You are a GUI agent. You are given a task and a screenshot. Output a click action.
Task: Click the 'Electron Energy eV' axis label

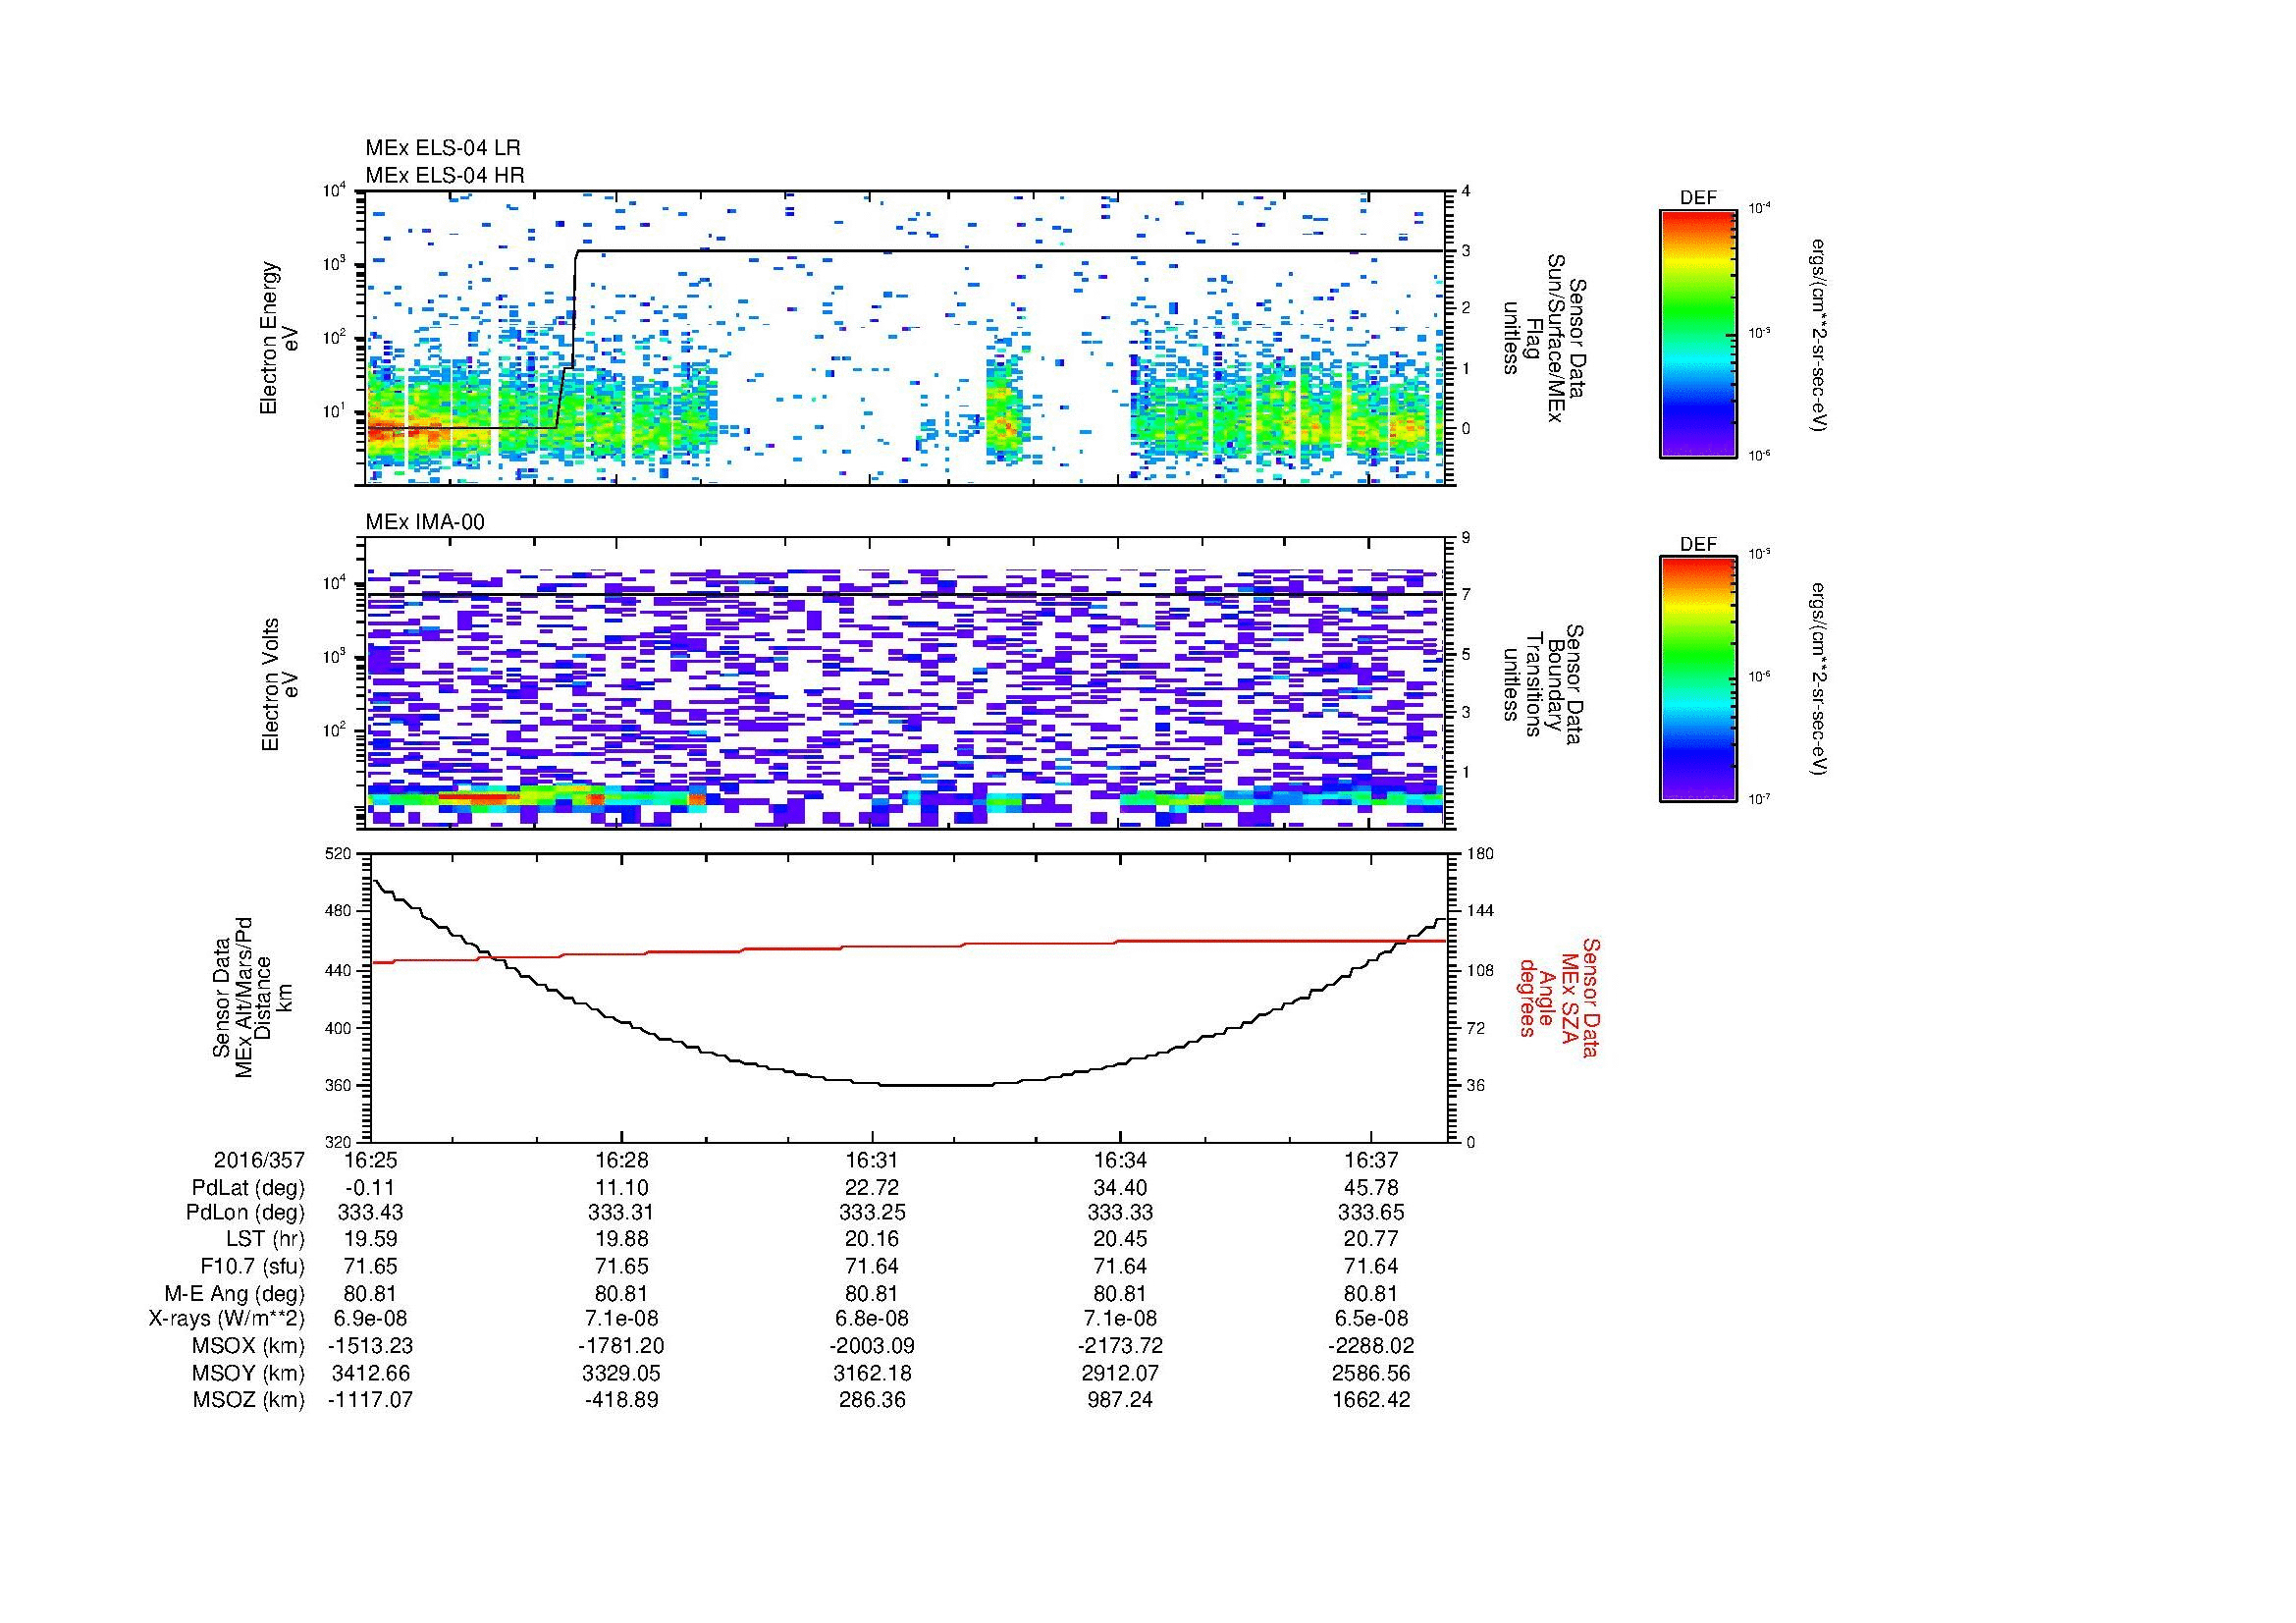click(280, 338)
